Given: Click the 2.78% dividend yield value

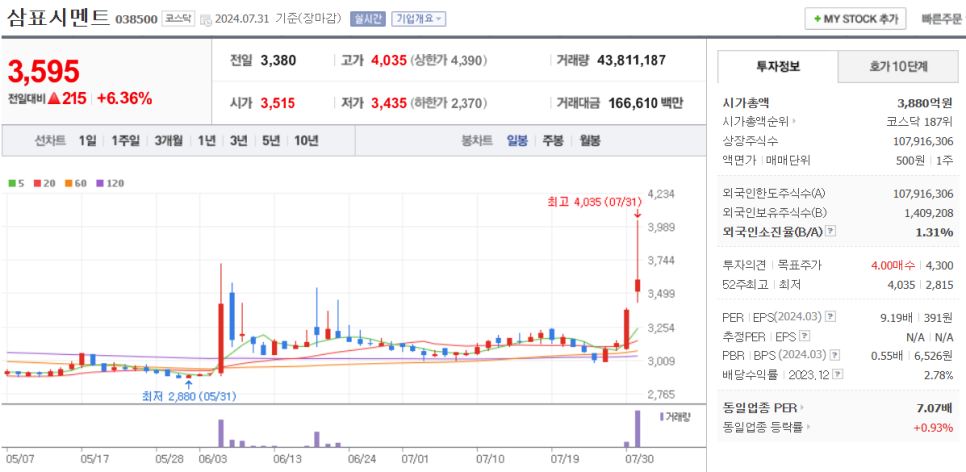Looking at the screenshot, I should (937, 375).
